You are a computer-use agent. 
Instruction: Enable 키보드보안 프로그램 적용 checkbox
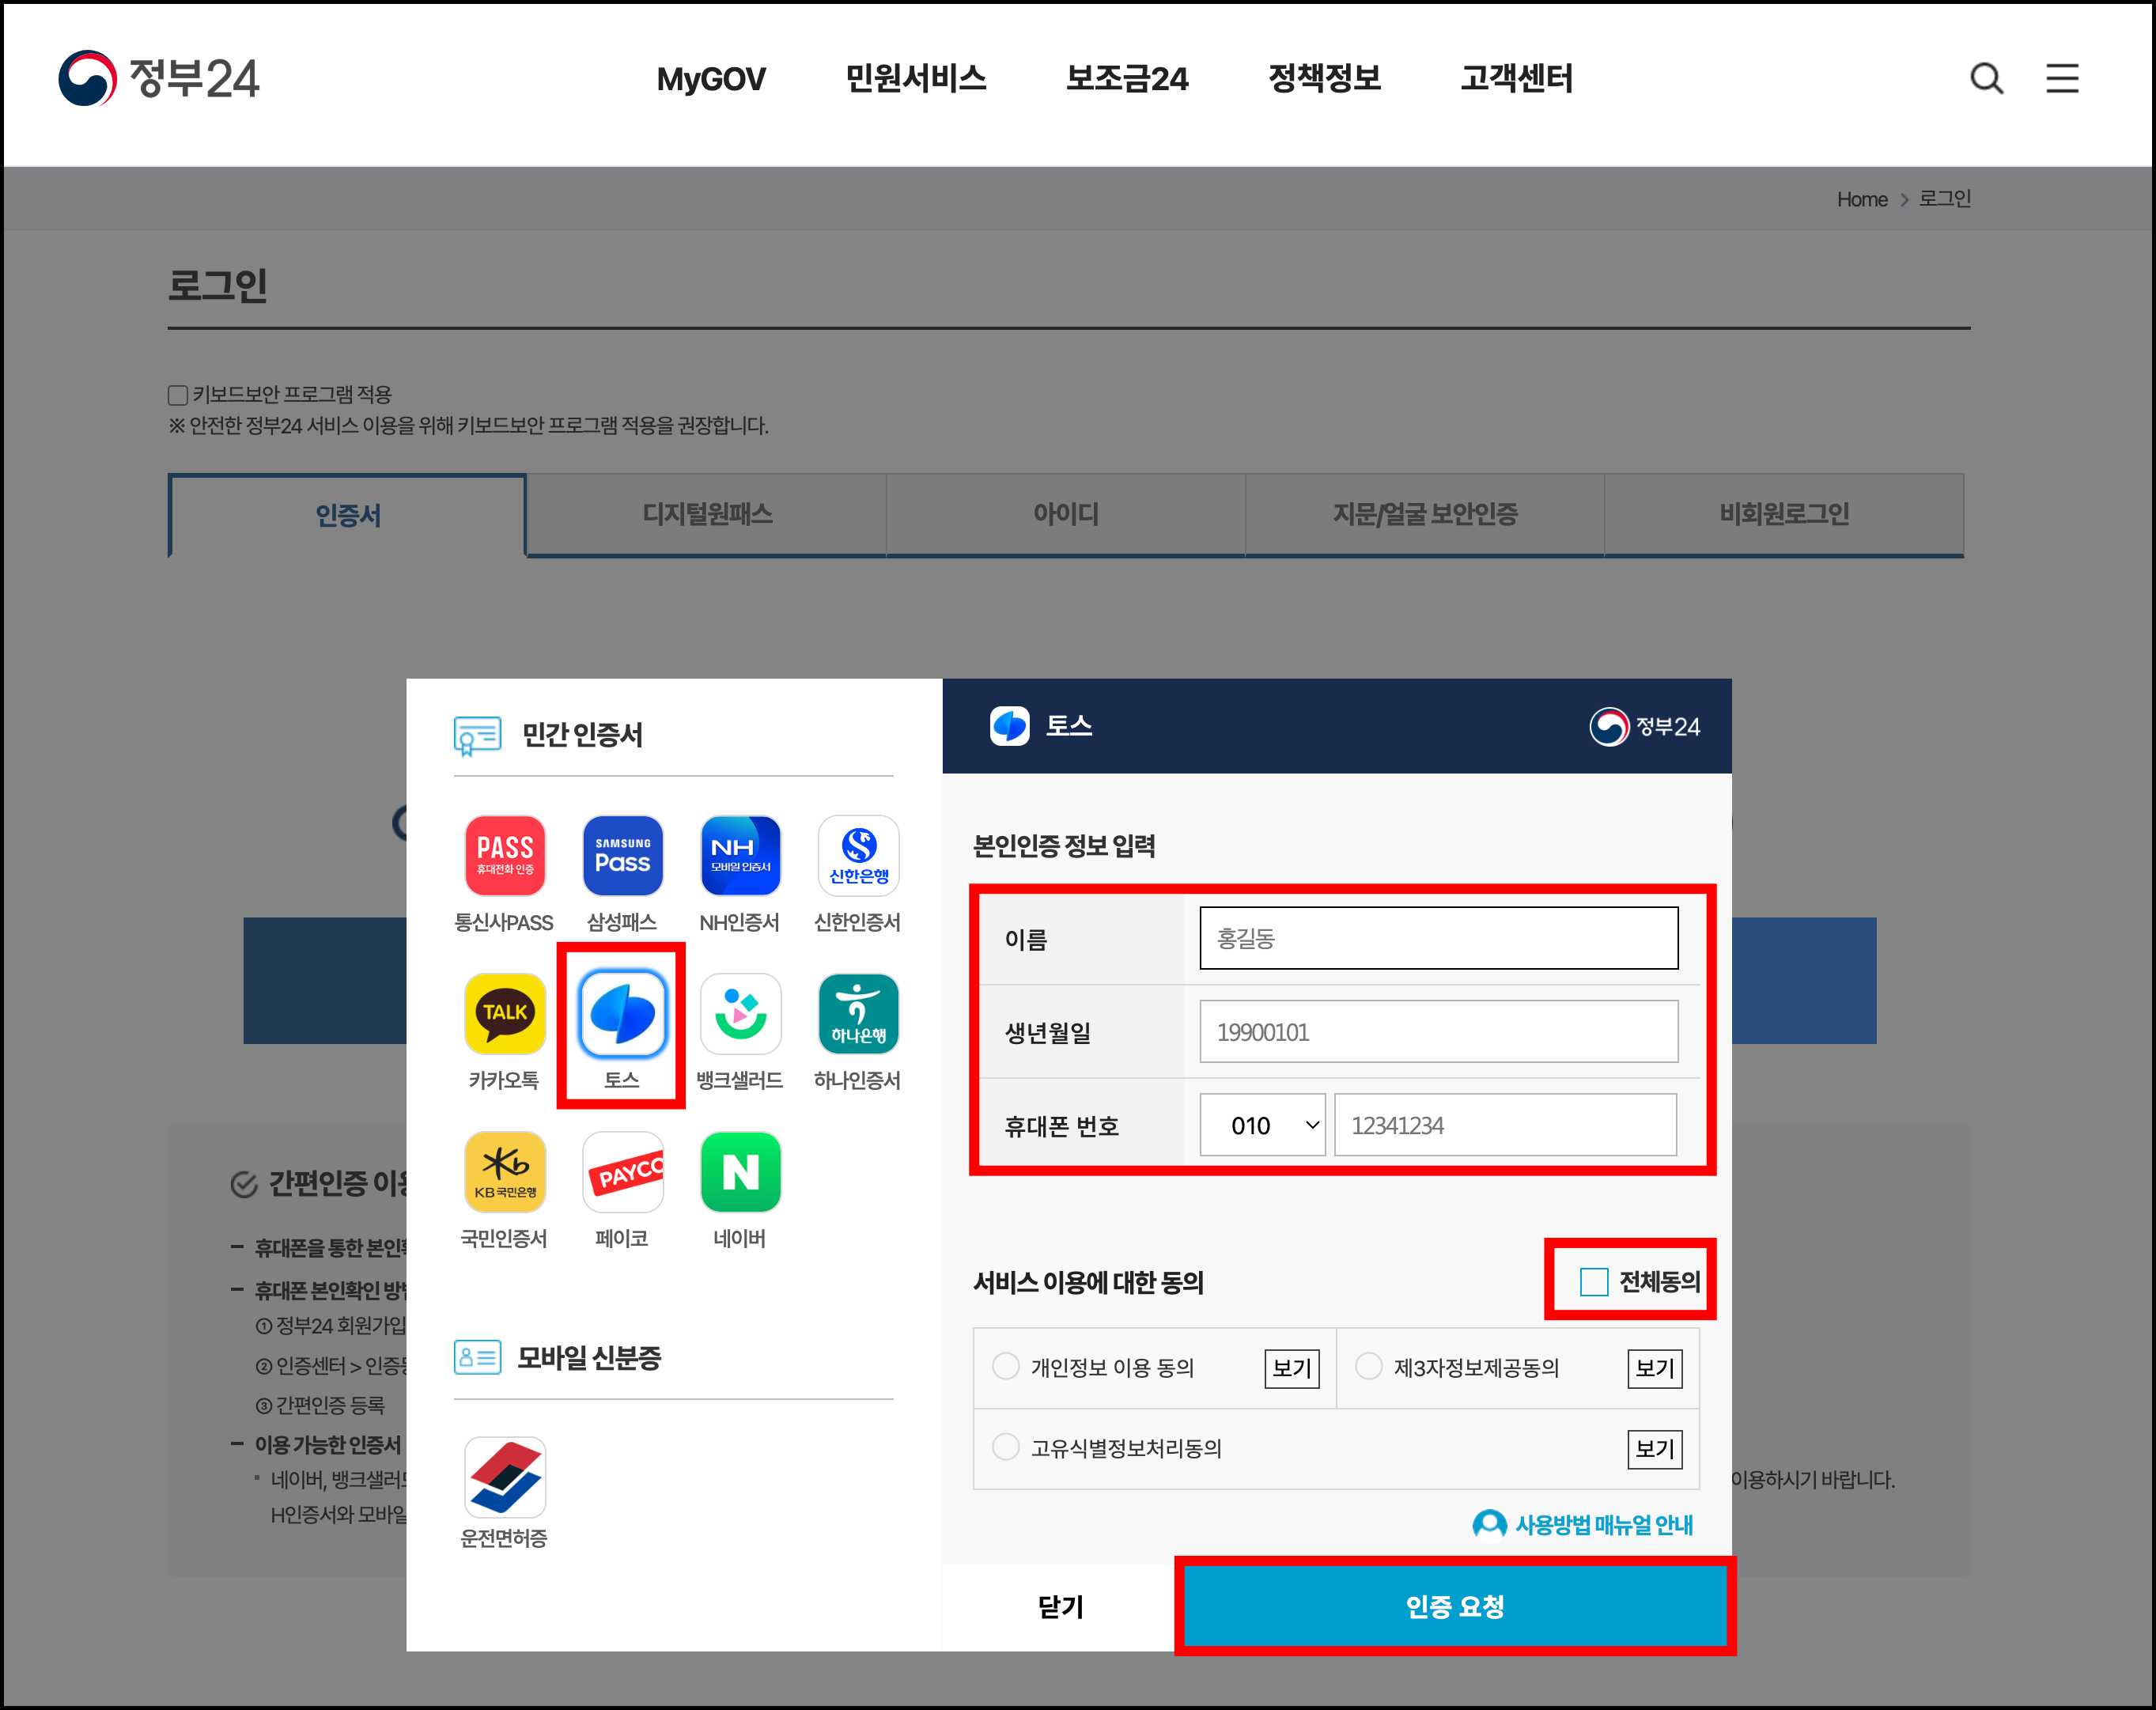[178, 395]
